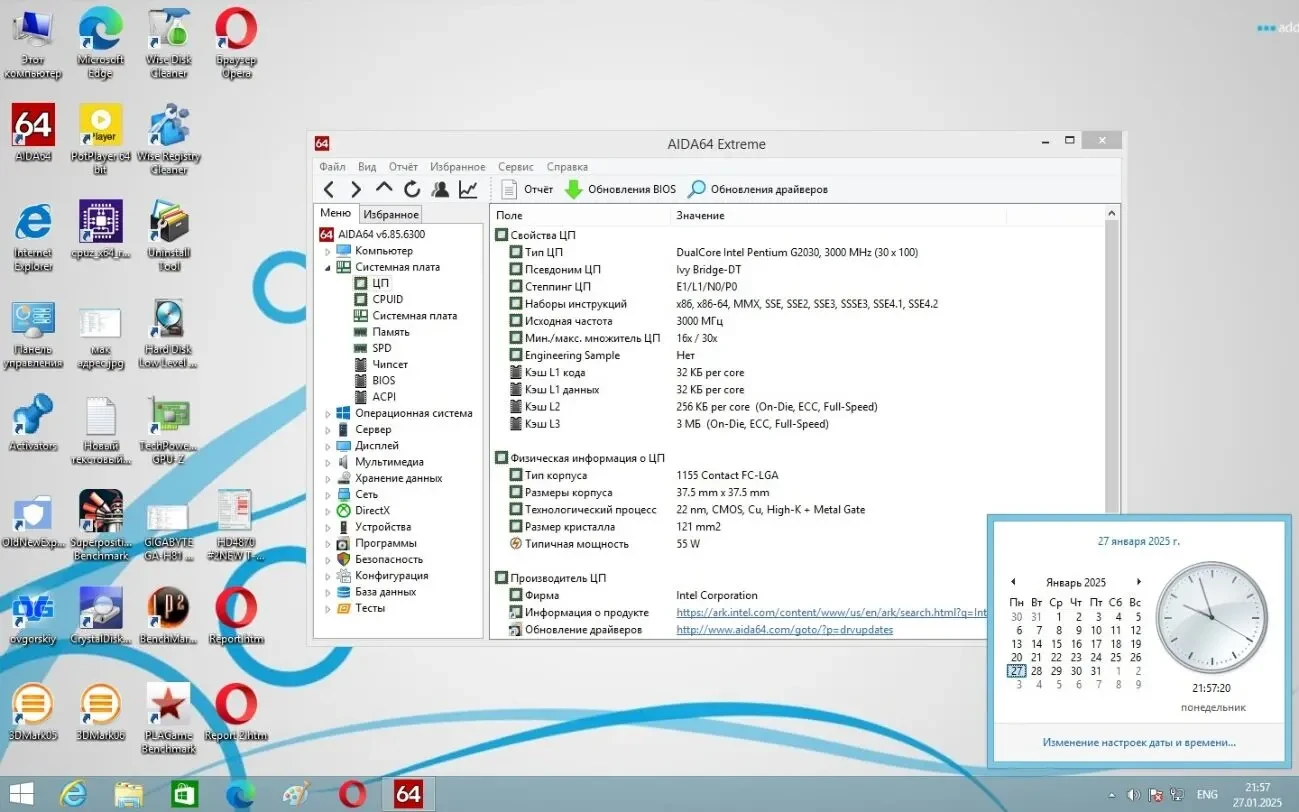The width and height of the screenshot is (1299, 812).
Task: Click the aida64.com driver updates link
Action: click(784, 630)
